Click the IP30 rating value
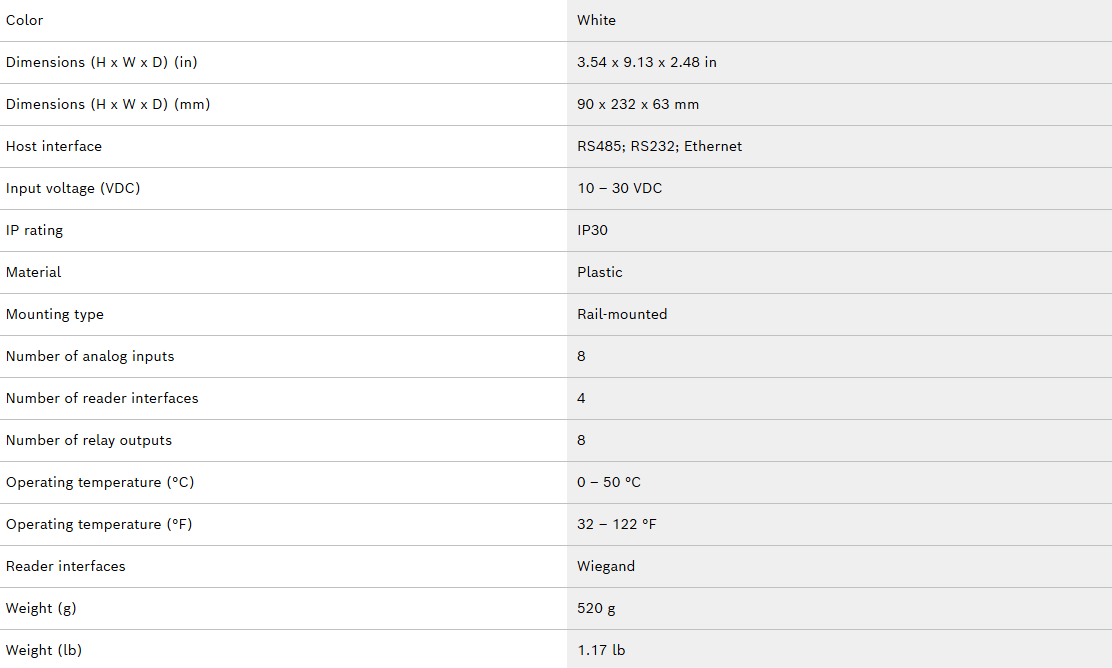 [592, 230]
